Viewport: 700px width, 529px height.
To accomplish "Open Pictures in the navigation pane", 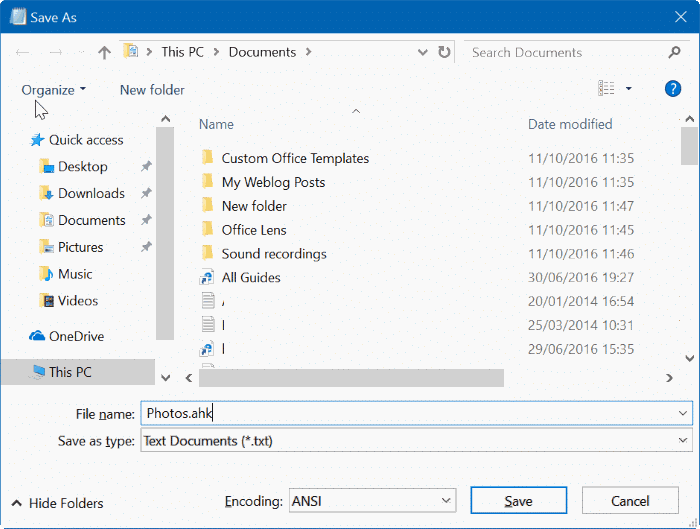I will pos(80,247).
